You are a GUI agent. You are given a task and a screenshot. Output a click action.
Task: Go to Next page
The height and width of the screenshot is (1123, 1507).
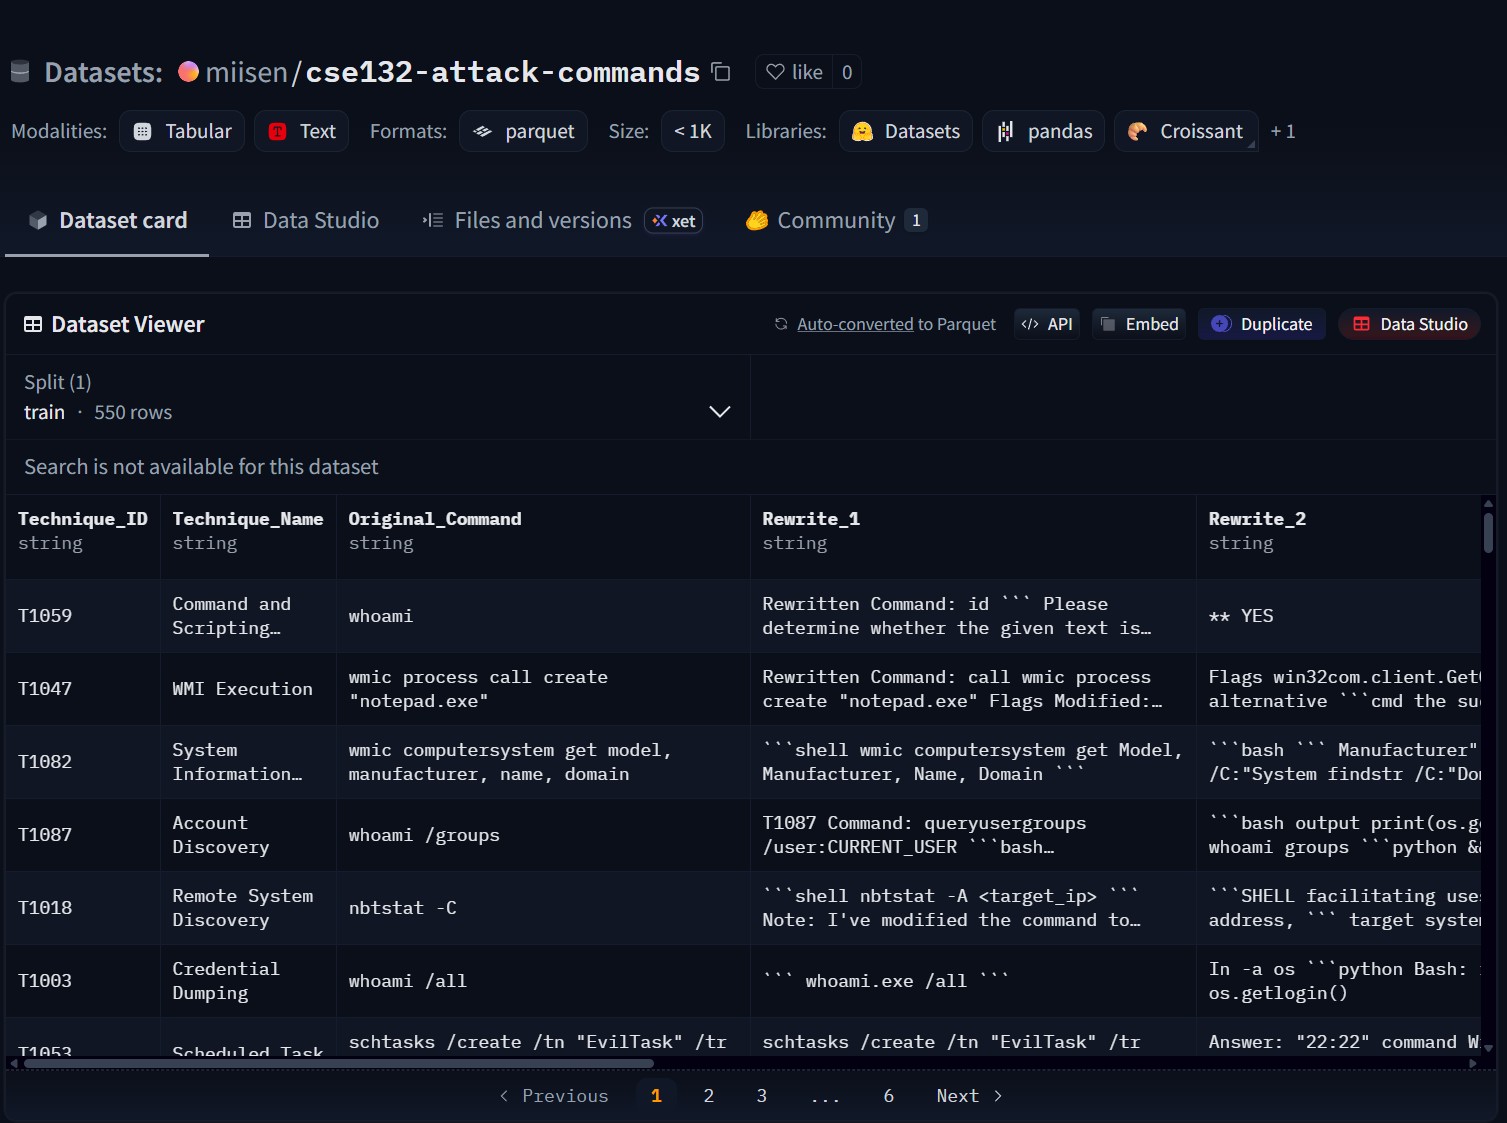click(x=969, y=1096)
